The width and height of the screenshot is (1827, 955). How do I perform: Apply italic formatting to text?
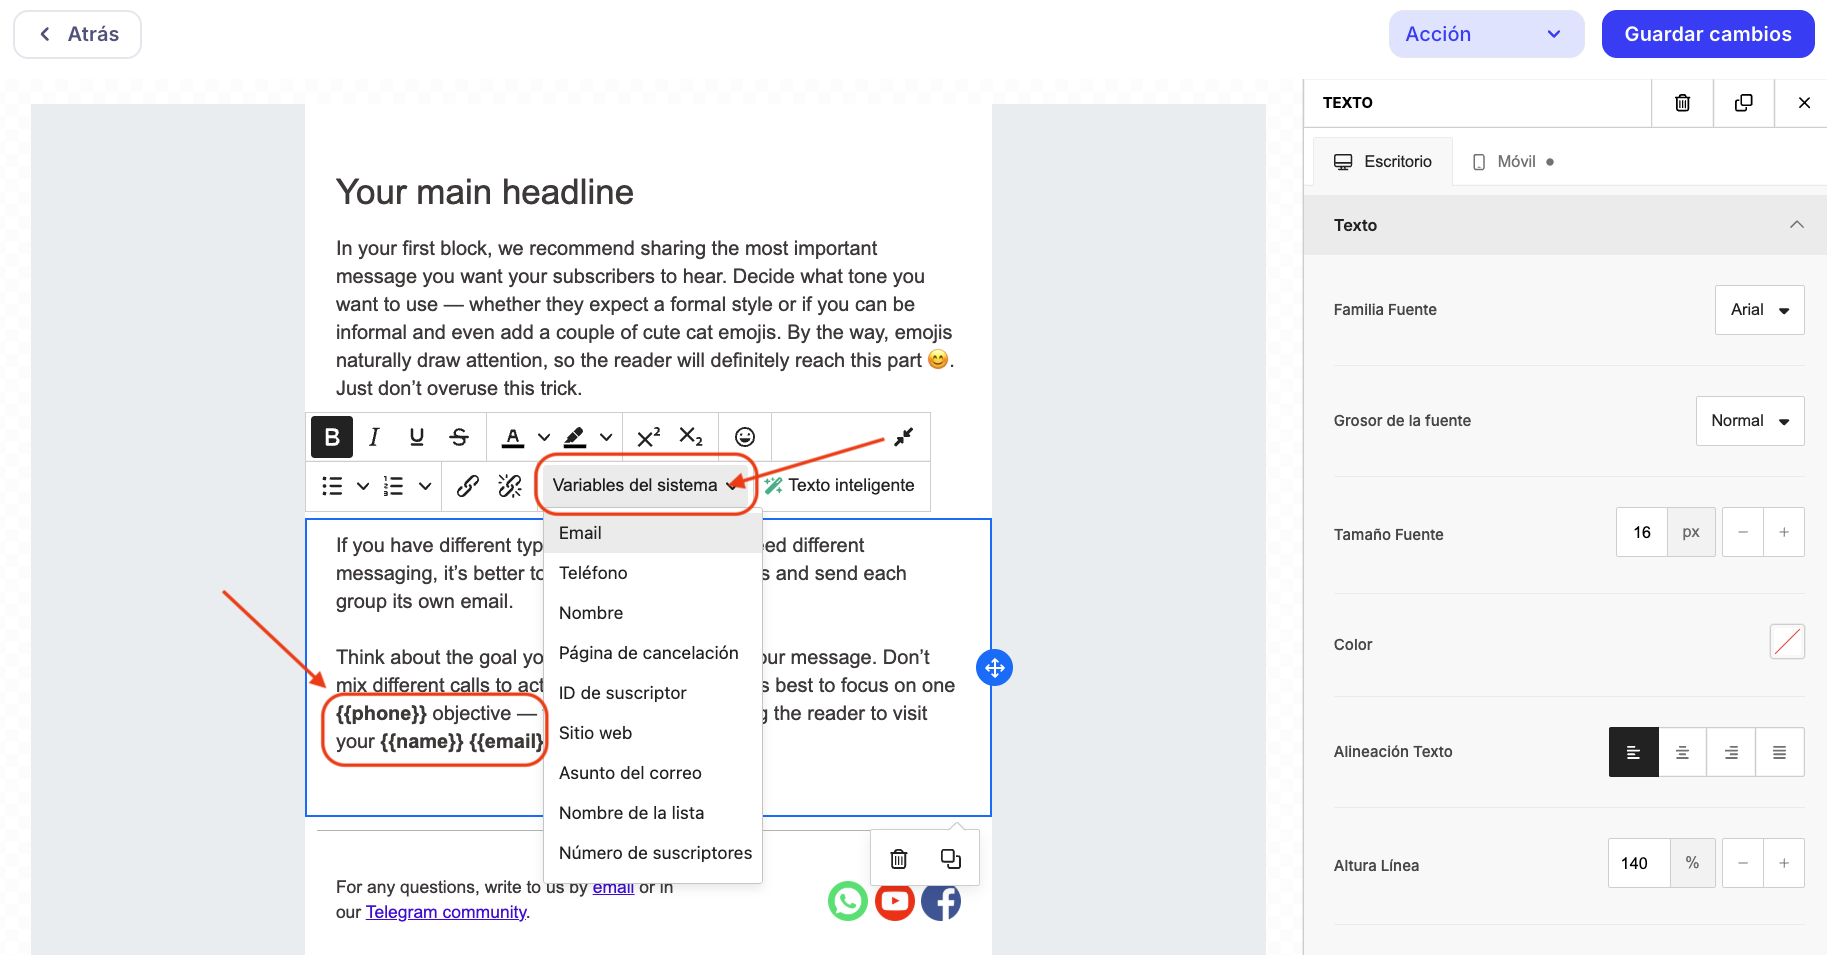point(374,437)
